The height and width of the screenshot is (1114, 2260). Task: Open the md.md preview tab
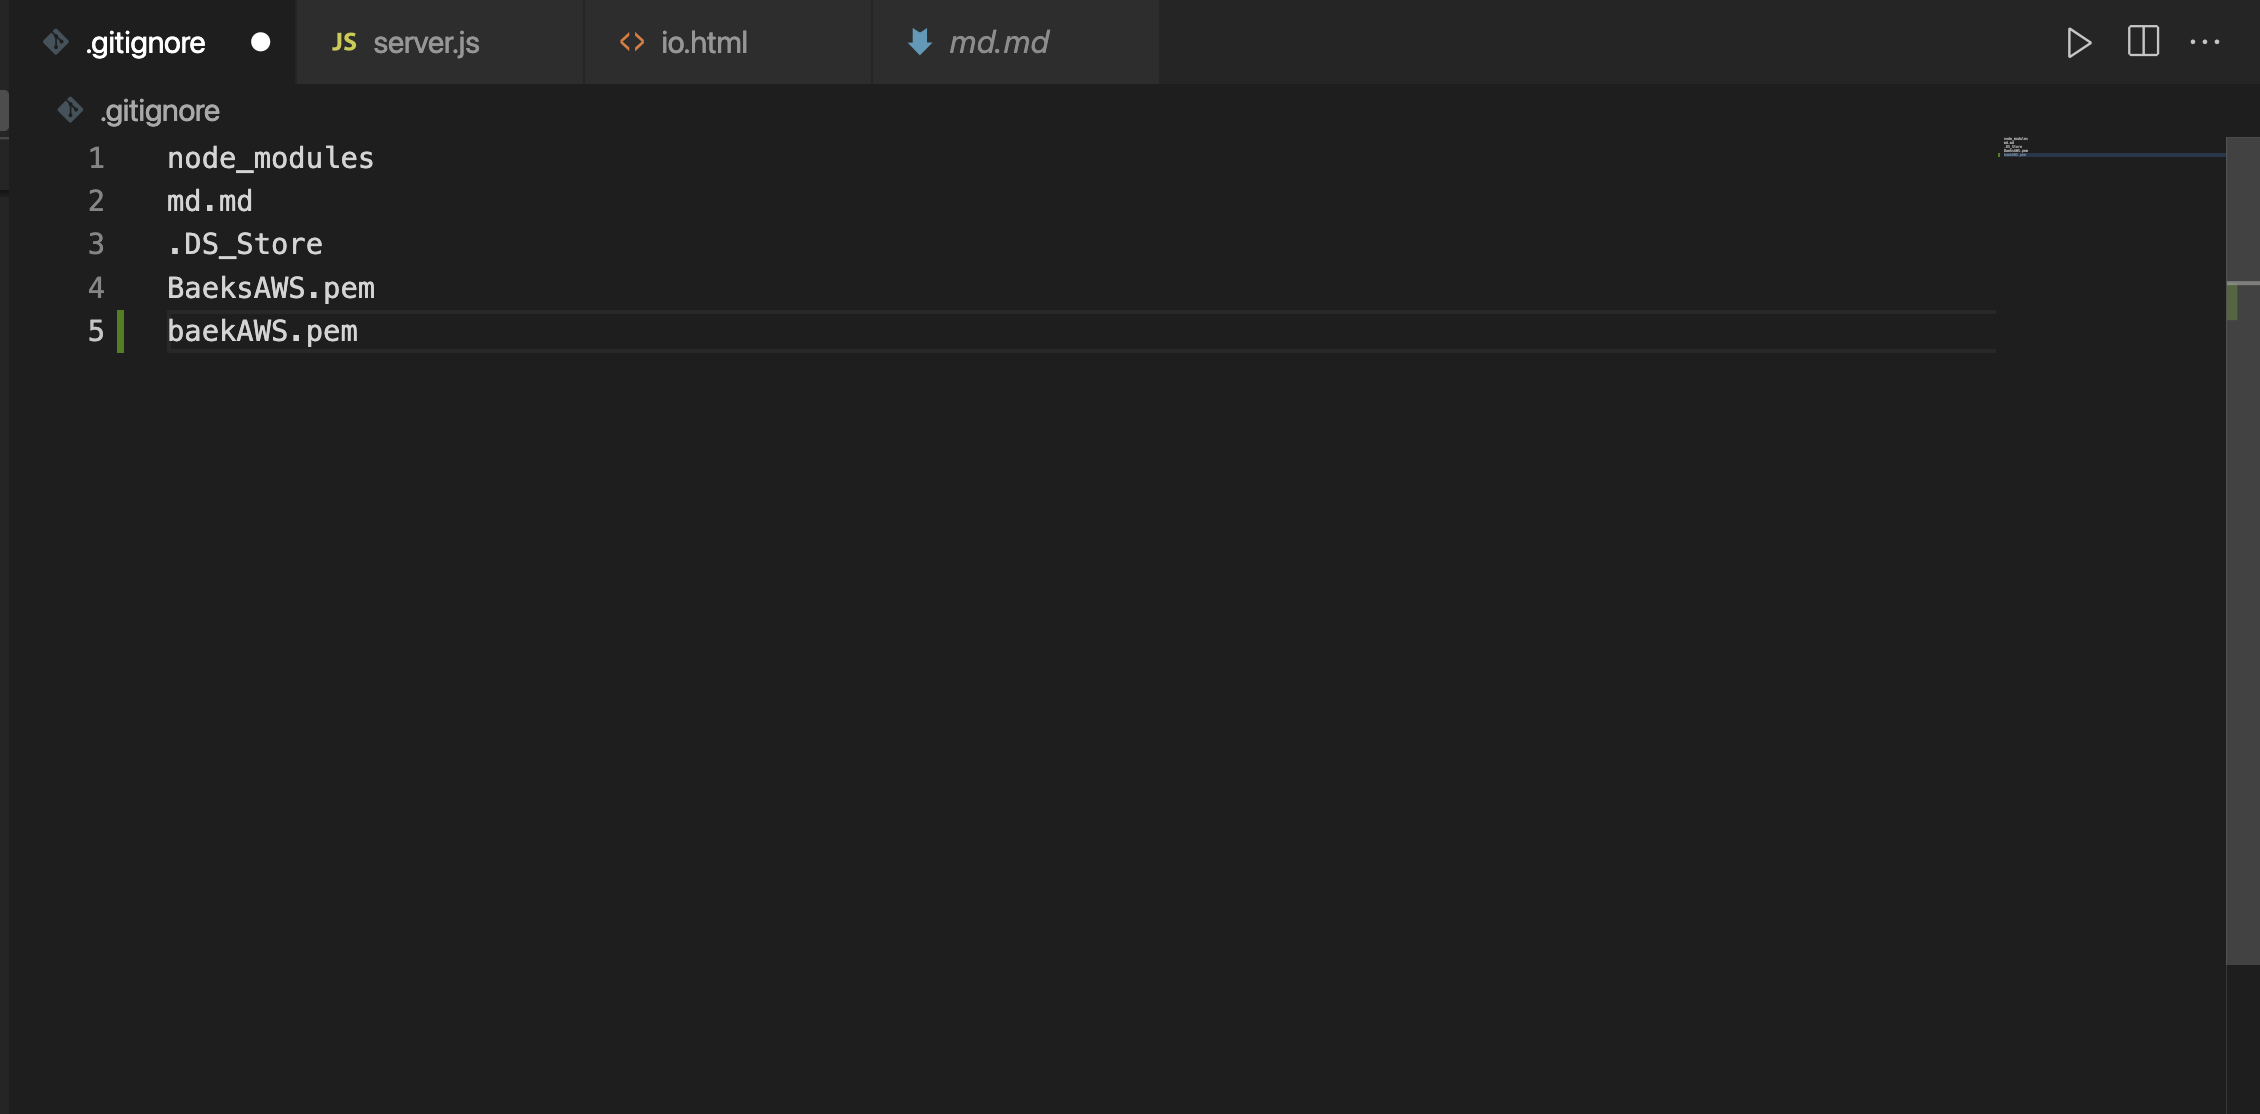pos(1016,42)
